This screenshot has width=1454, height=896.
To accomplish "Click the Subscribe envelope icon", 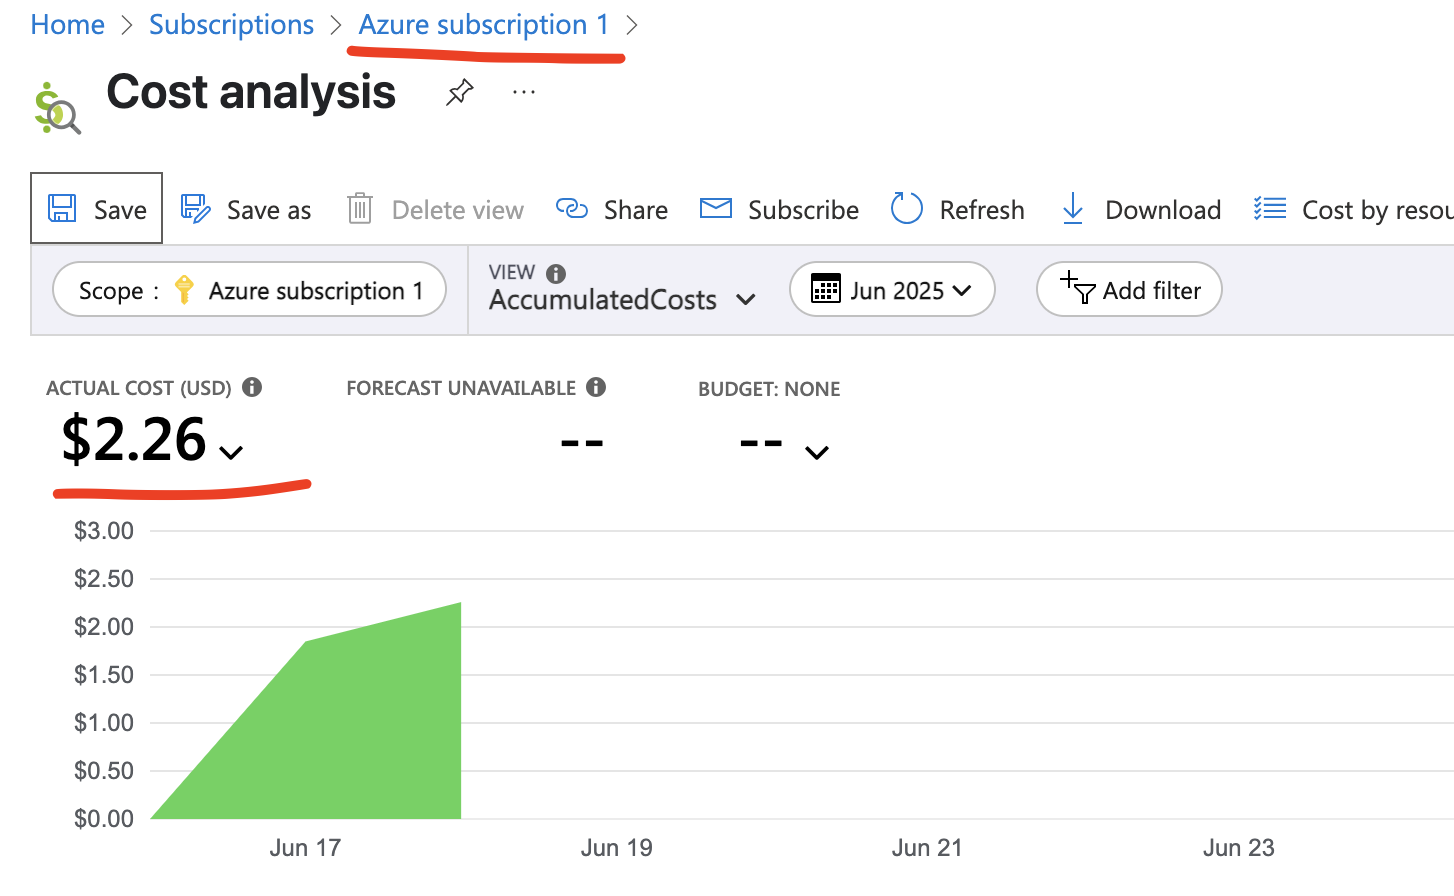I will point(714,208).
